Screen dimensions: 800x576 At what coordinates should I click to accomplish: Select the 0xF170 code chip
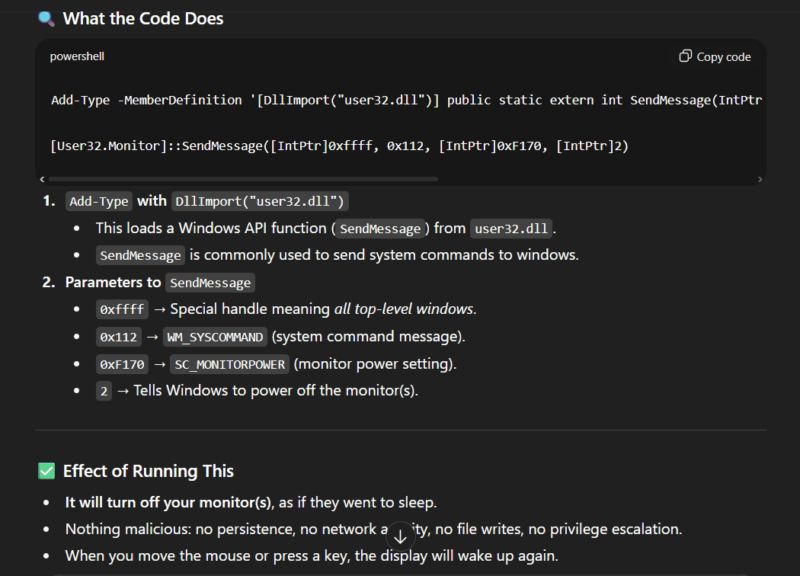tap(121, 364)
